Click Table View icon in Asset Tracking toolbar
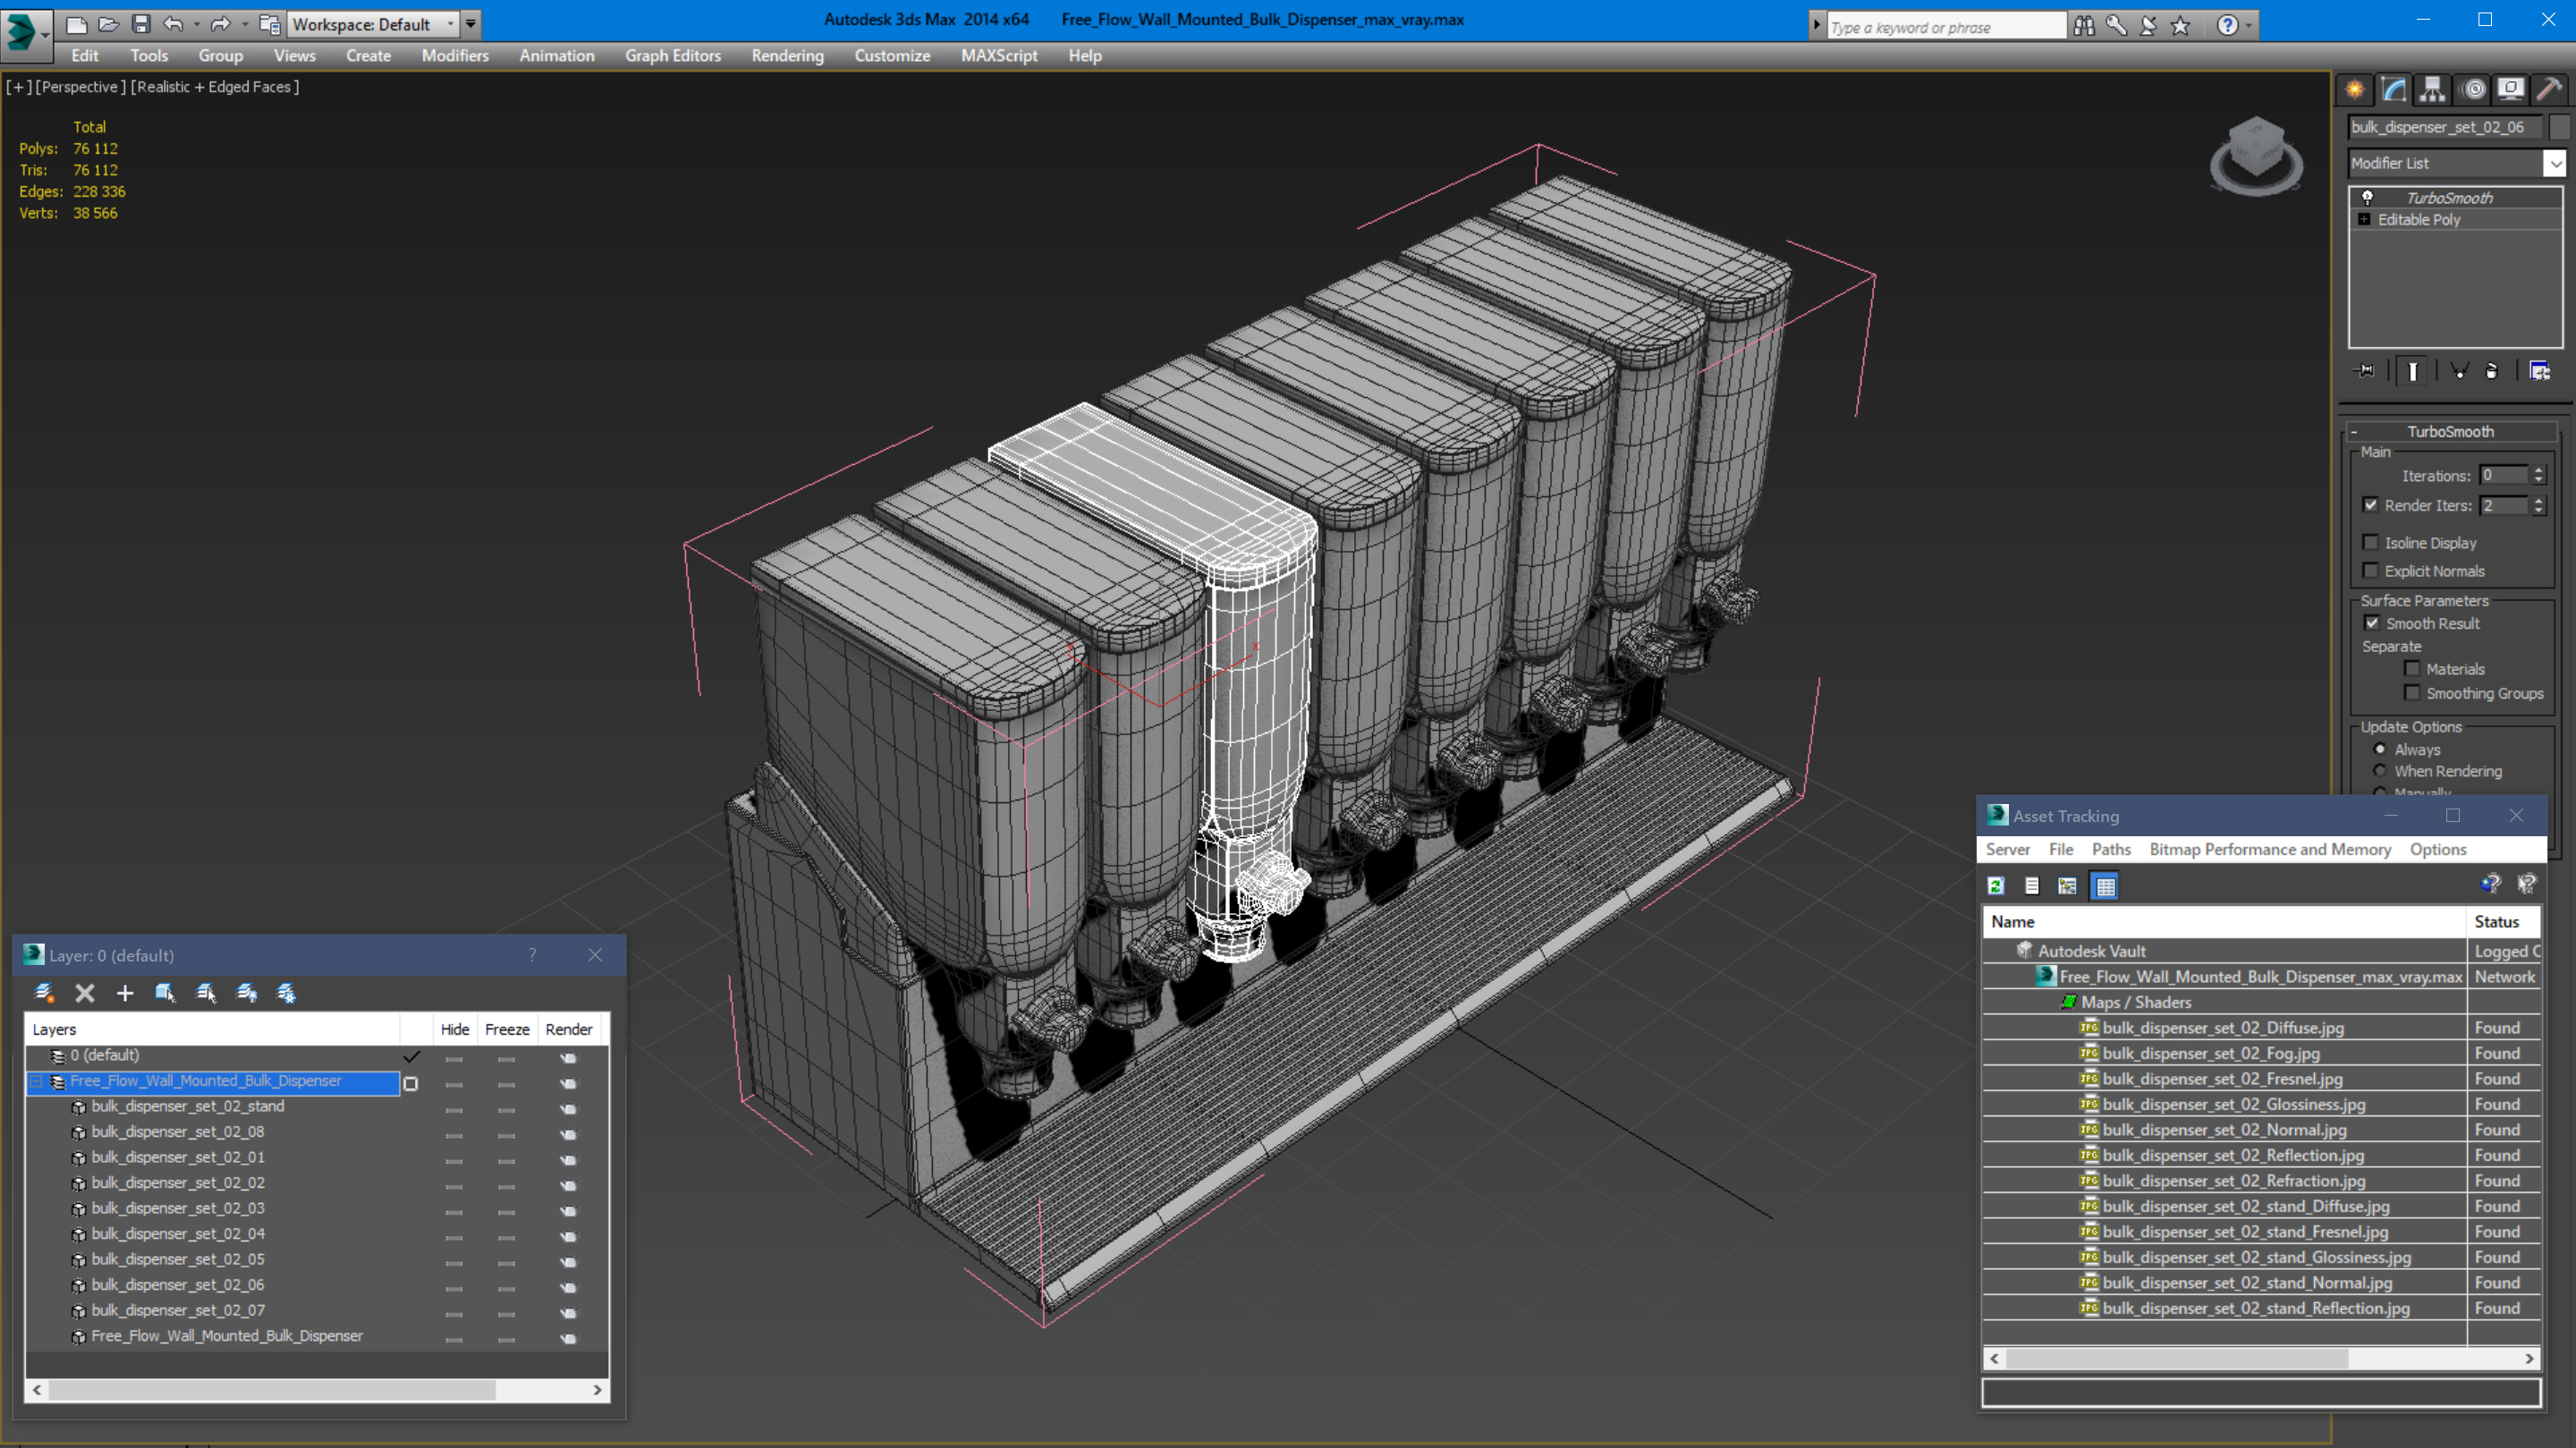This screenshot has height=1448, width=2576. 2105,886
